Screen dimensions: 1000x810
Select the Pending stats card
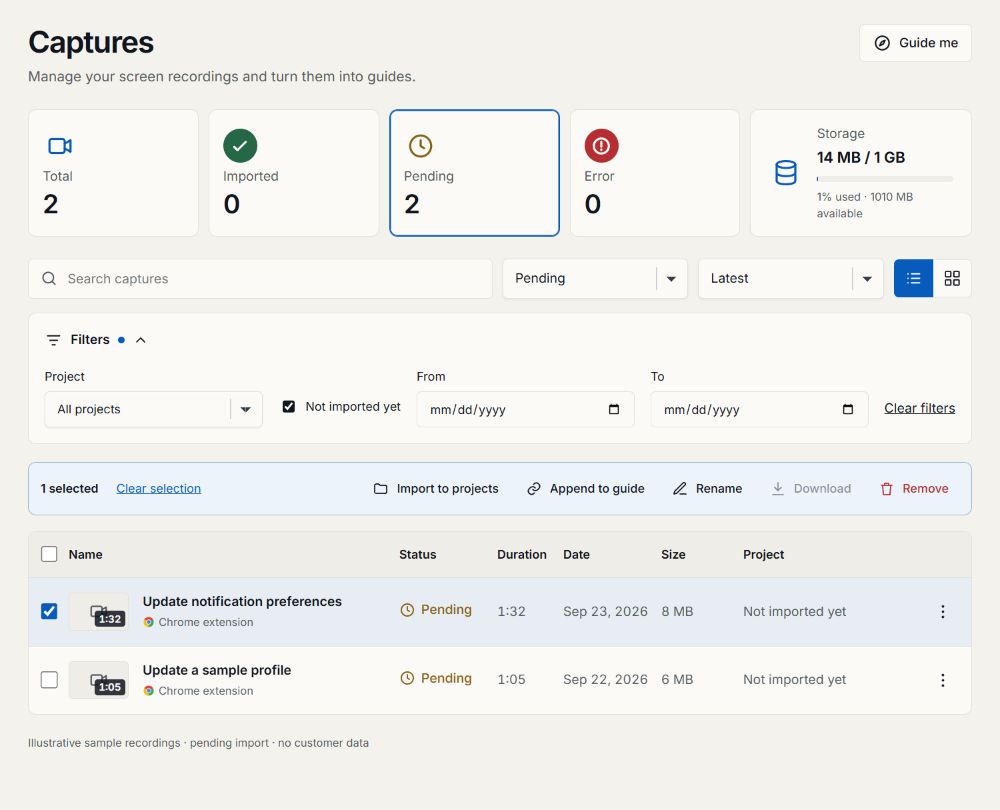[x=474, y=173]
